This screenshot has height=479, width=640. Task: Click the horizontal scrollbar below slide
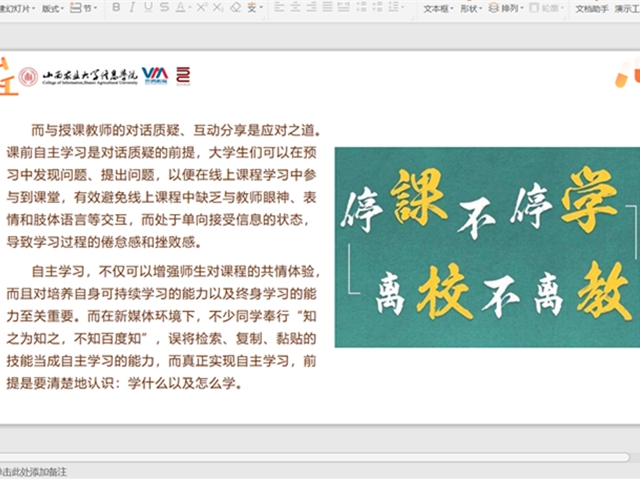coord(314,457)
